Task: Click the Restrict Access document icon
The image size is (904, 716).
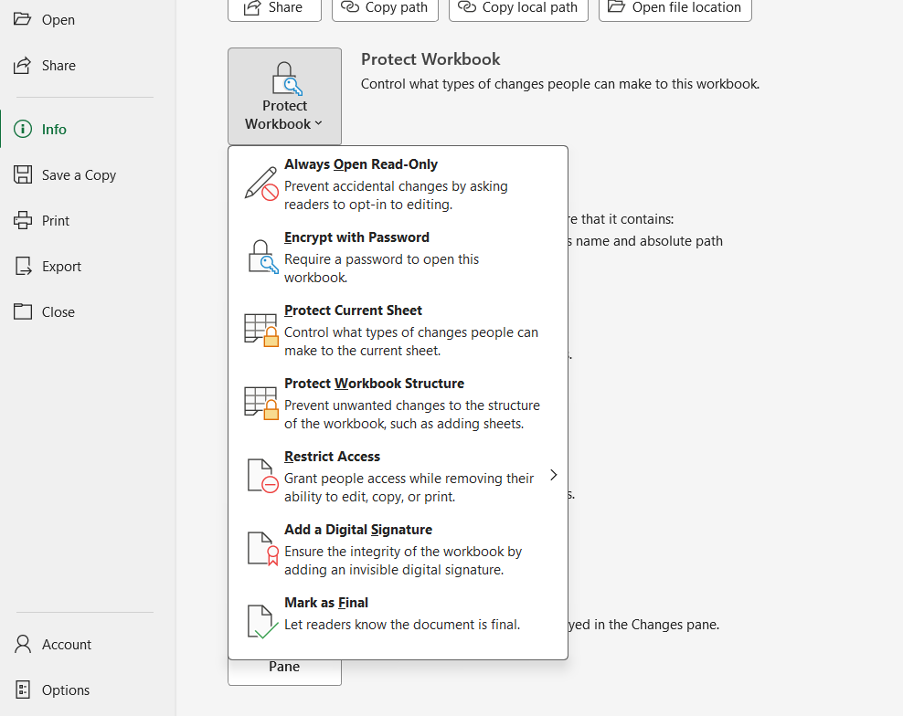Action: [x=261, y=476]
